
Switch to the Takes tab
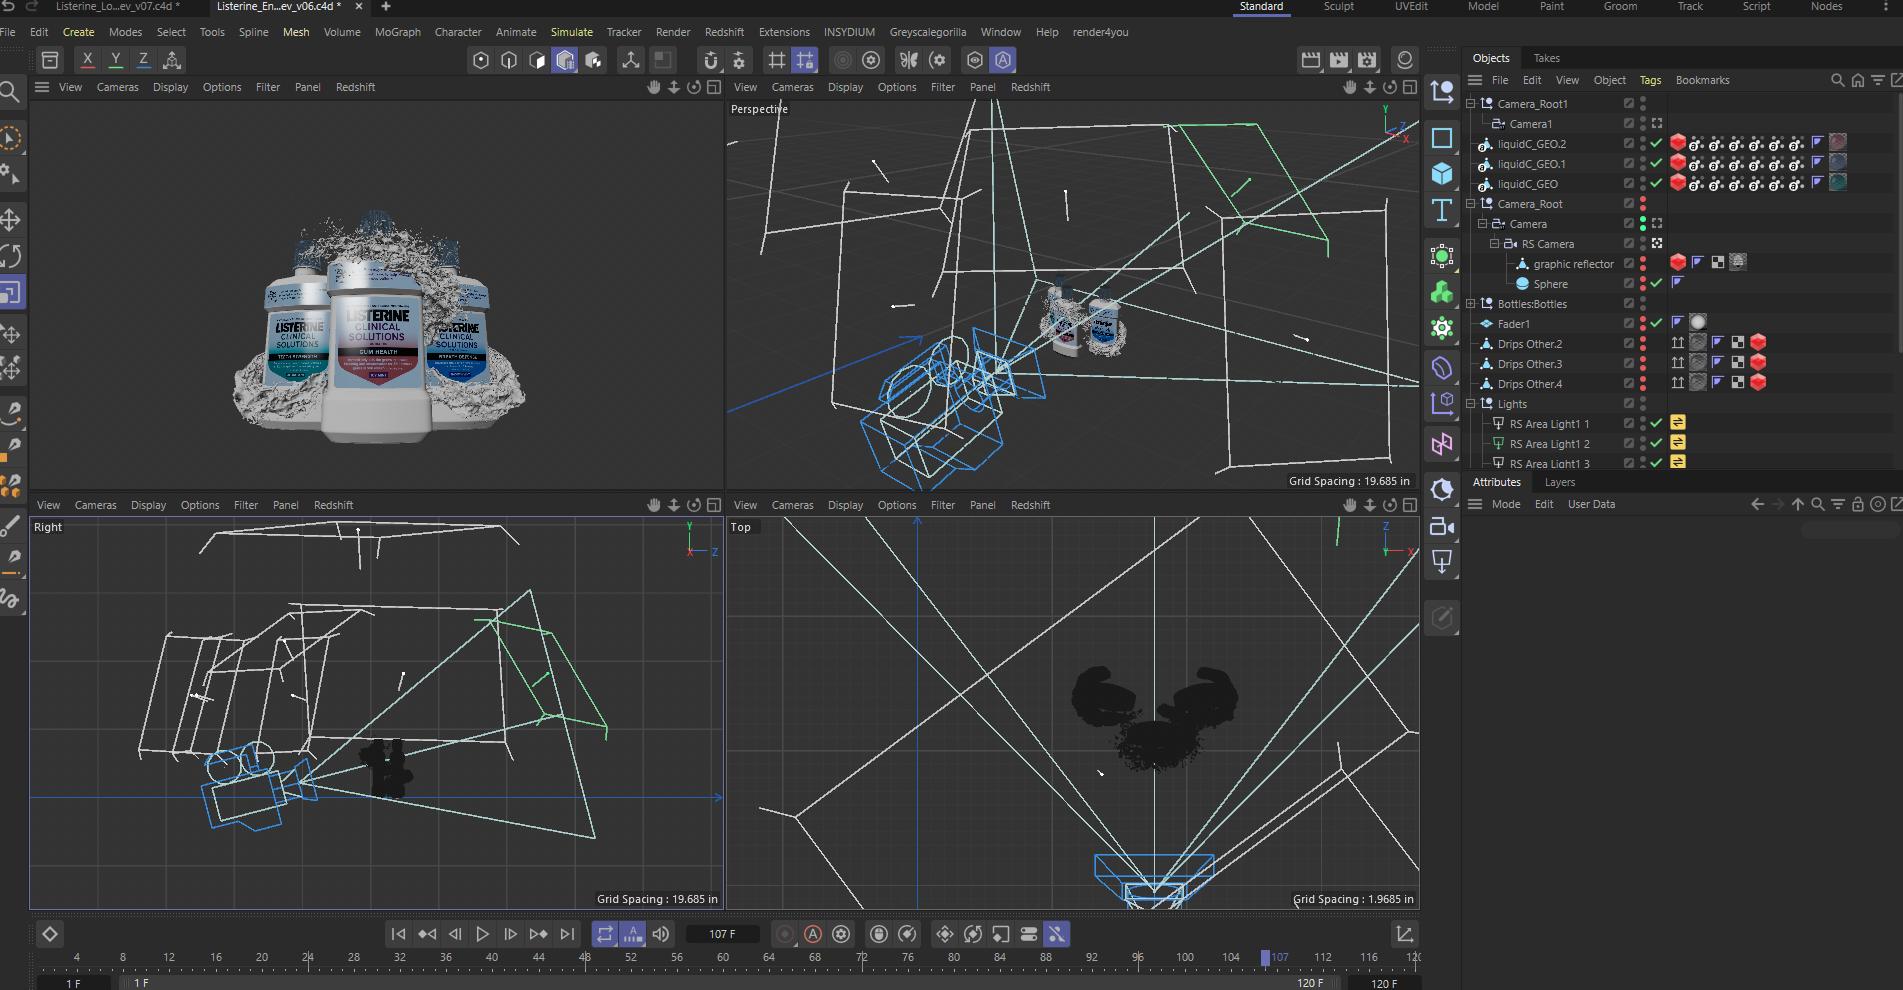[x=1546, y=58]
